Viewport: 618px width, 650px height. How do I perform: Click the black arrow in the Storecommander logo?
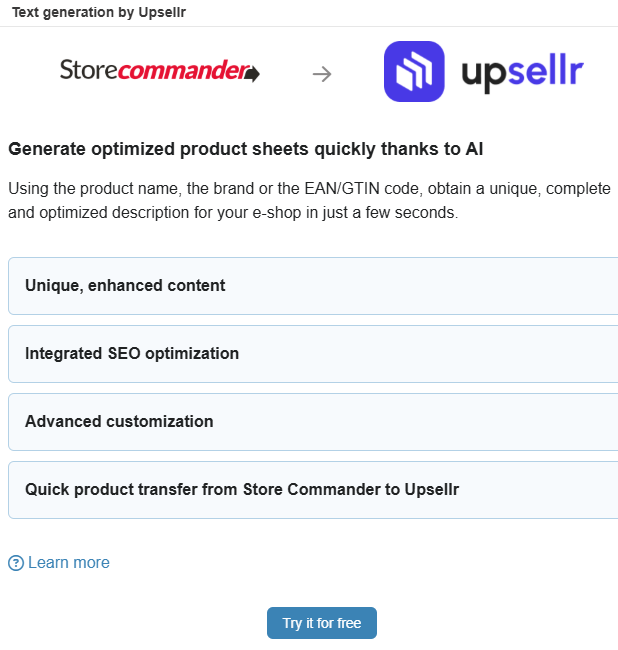pos(252,74)
